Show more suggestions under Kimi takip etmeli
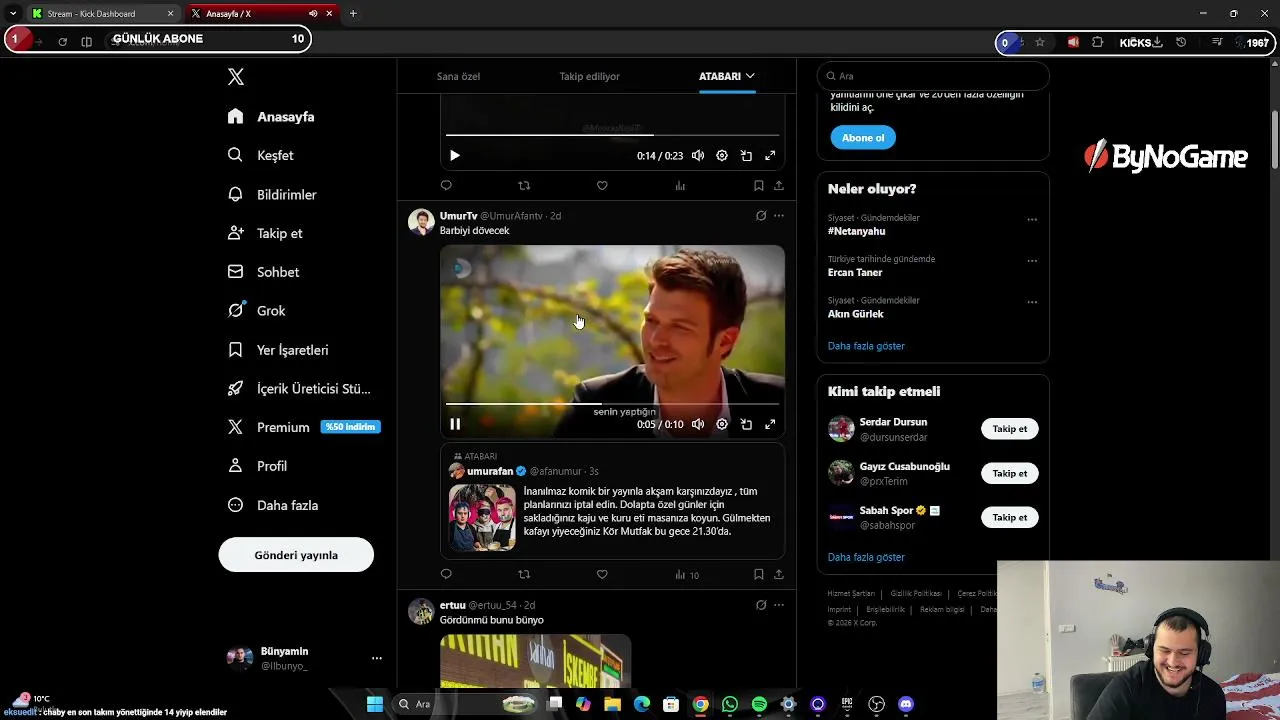The image size is (1280, 720). tap(866, 557)
